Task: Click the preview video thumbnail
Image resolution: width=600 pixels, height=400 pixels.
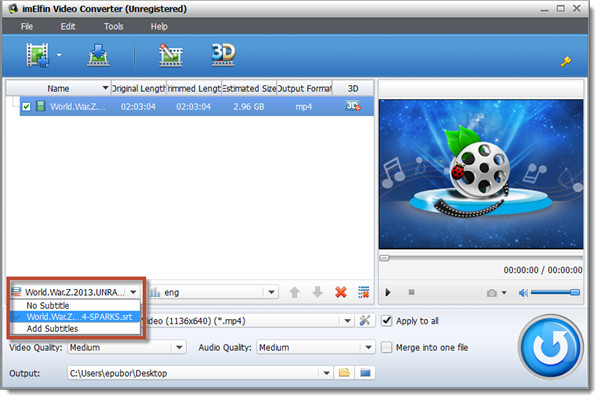Action: (481, 174)
